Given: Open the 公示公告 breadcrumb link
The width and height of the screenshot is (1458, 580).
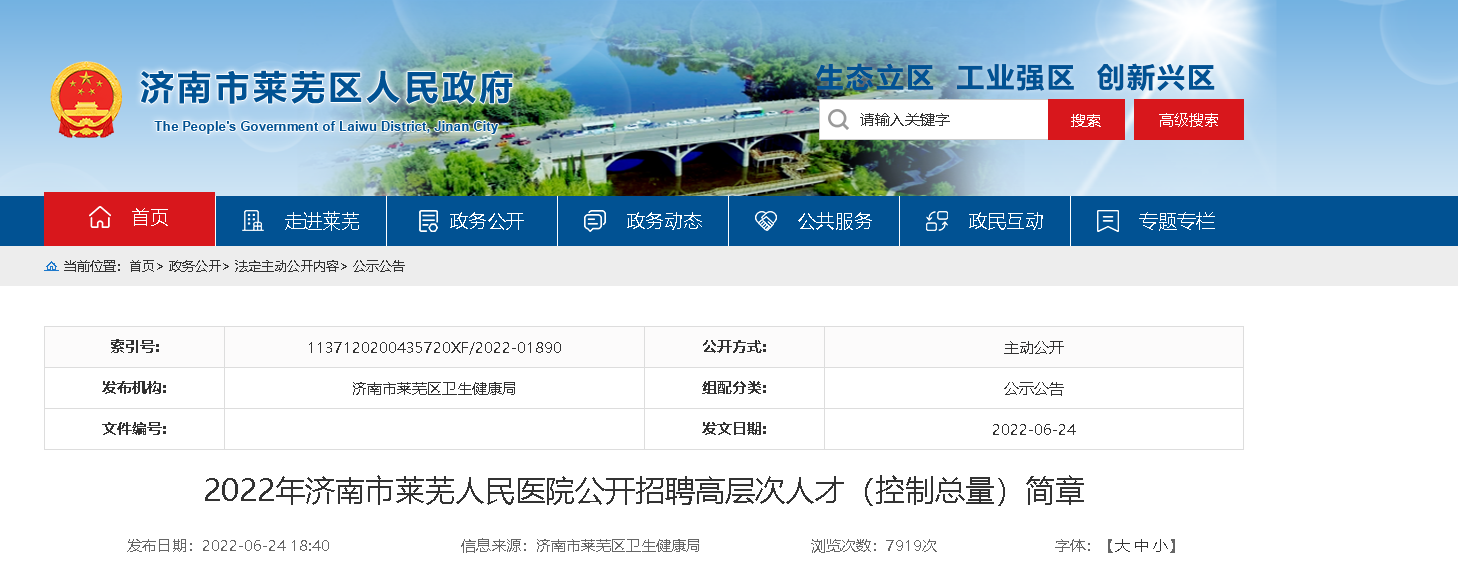Looking at the screenshot, I should (379, 267).
